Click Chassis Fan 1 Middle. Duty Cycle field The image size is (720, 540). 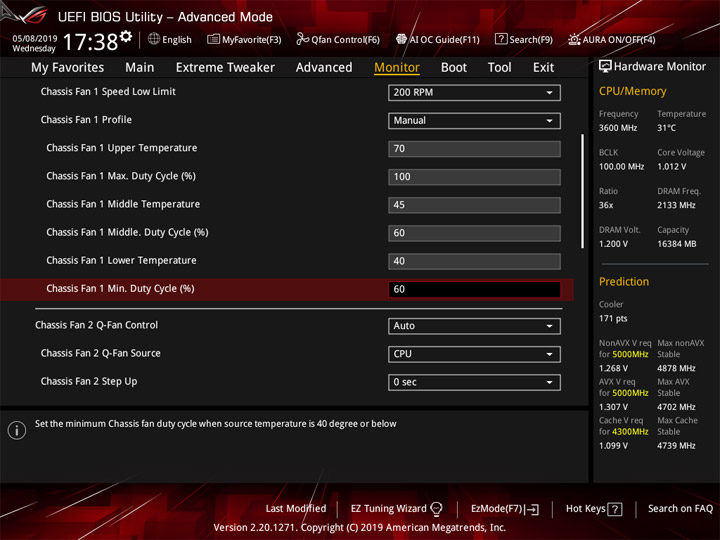pos(474,233)
